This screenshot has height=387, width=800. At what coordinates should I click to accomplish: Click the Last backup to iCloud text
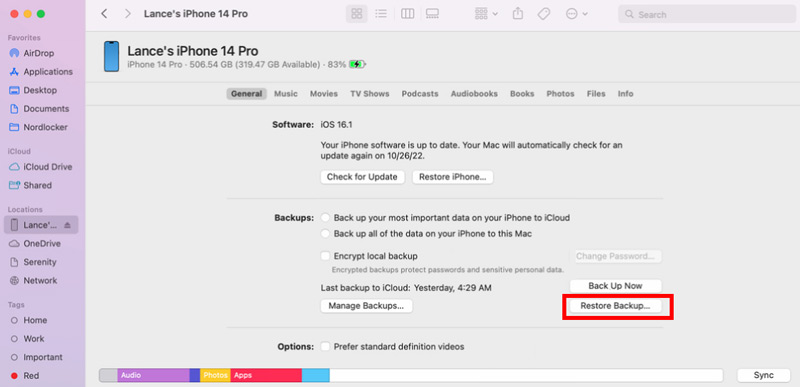point(406,288)
